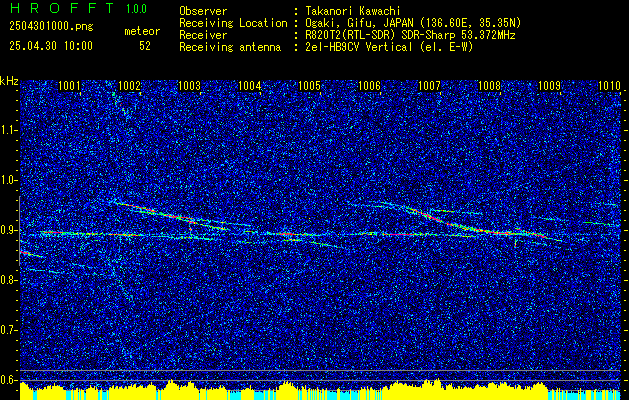The width and height of the screenshot is (629, 400).
Task: Click the 1010 time marker
Action: tap(609, 86)
